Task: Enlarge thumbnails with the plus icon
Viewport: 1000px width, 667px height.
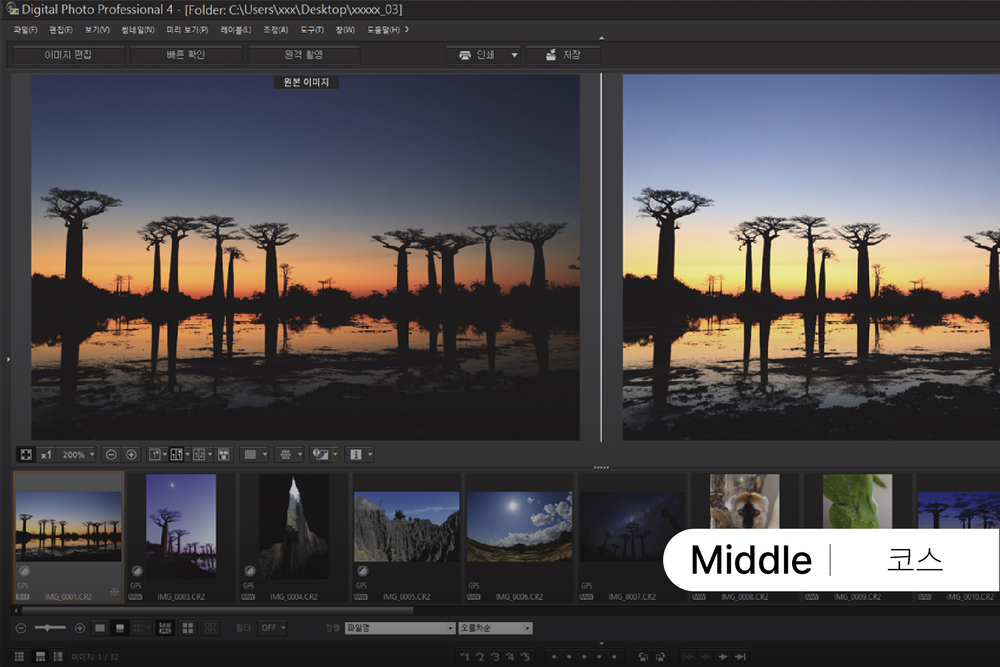Action: click(x=80, y=628)
